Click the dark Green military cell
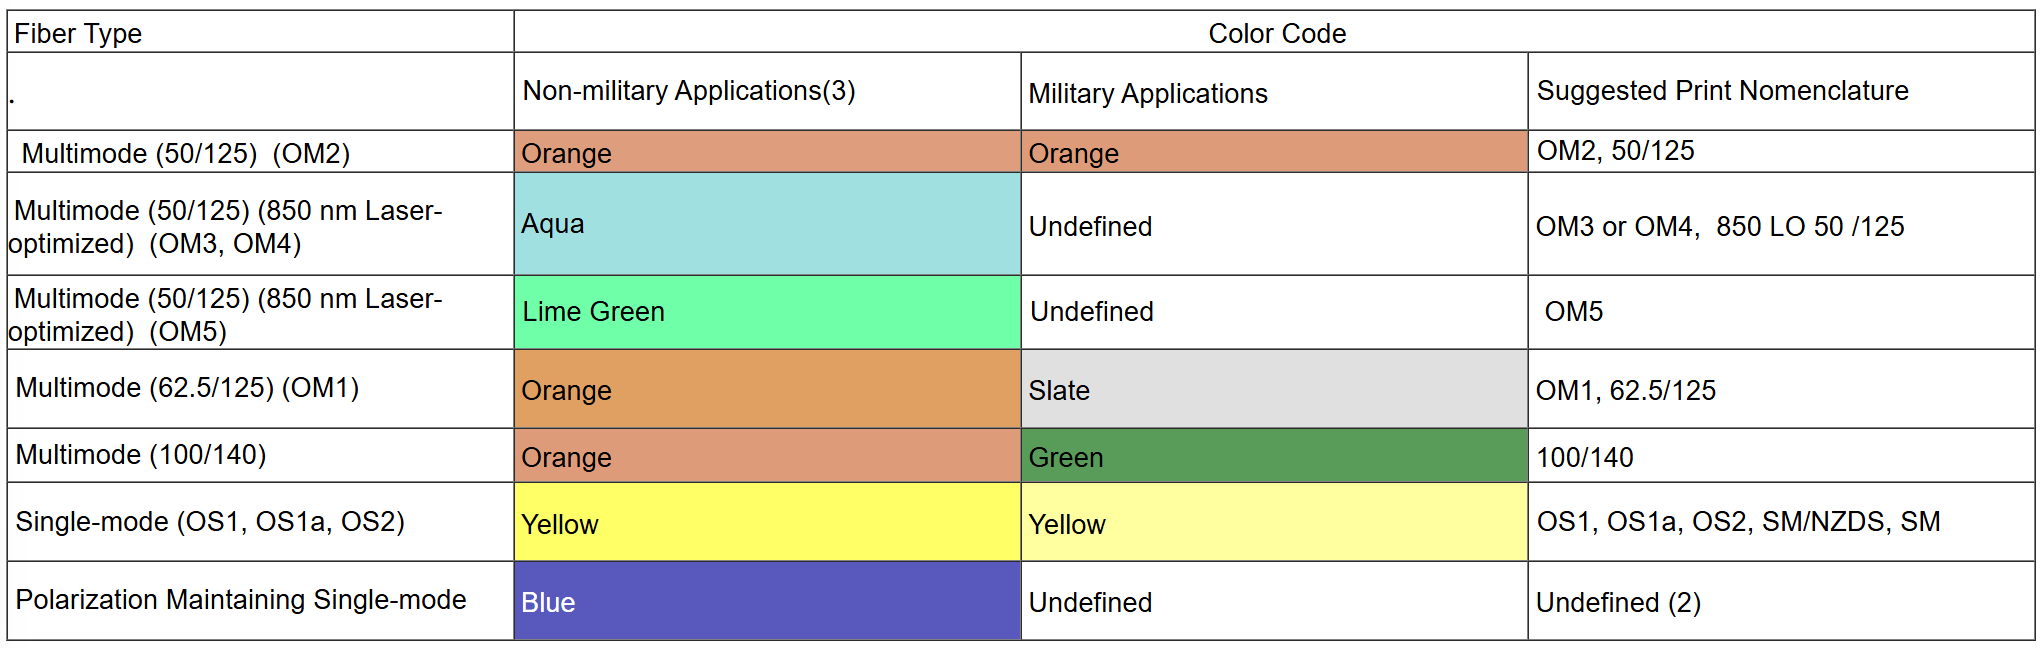 (1274, 456)
